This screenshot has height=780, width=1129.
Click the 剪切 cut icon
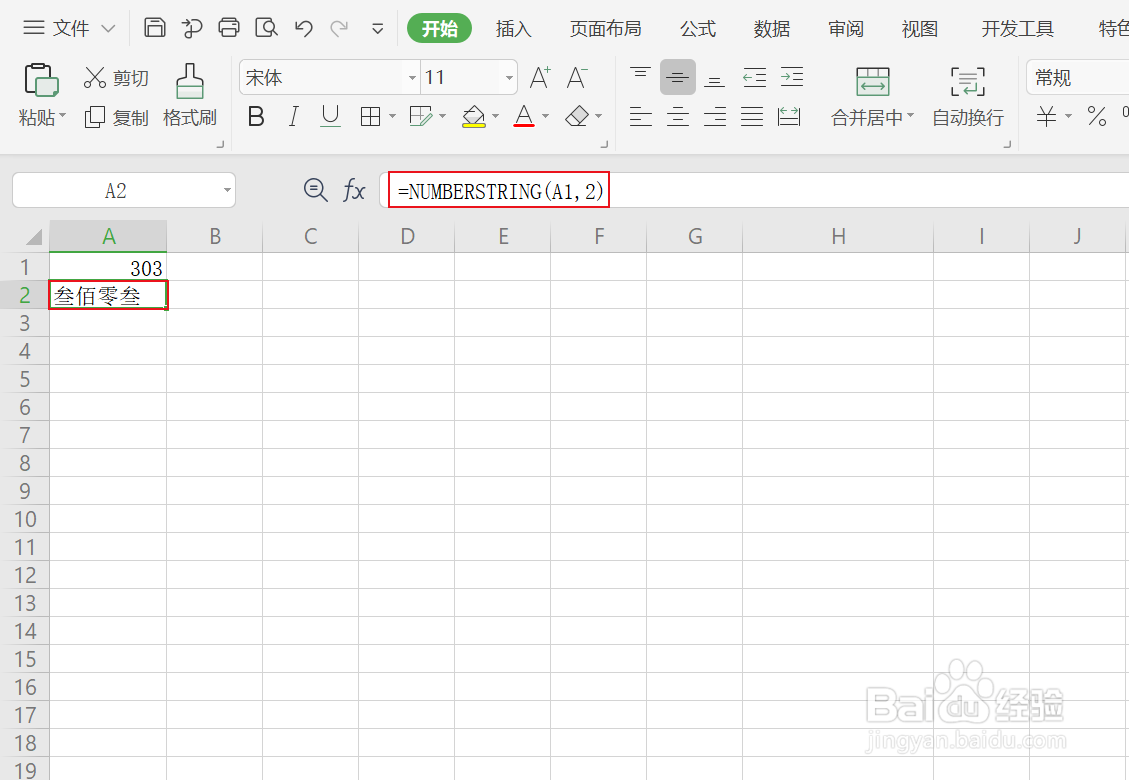pos(116,78)
